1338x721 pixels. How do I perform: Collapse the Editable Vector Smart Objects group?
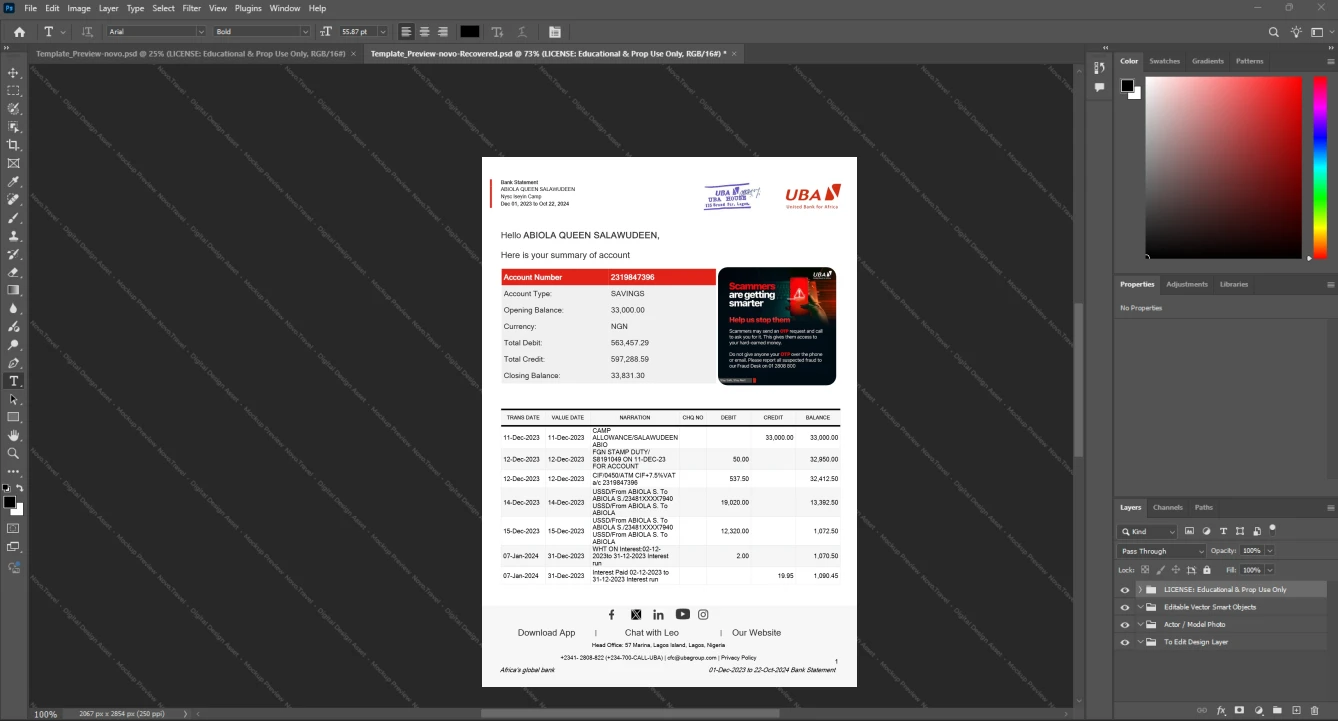coord(1140,607)
